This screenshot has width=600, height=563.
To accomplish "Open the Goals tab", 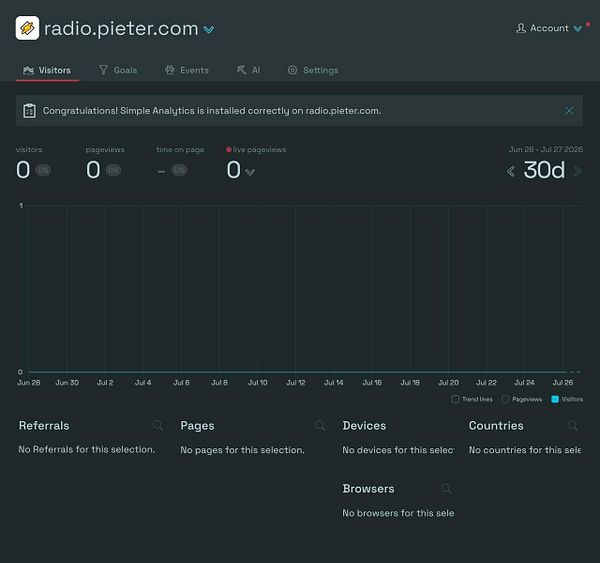I will [118, 70].
